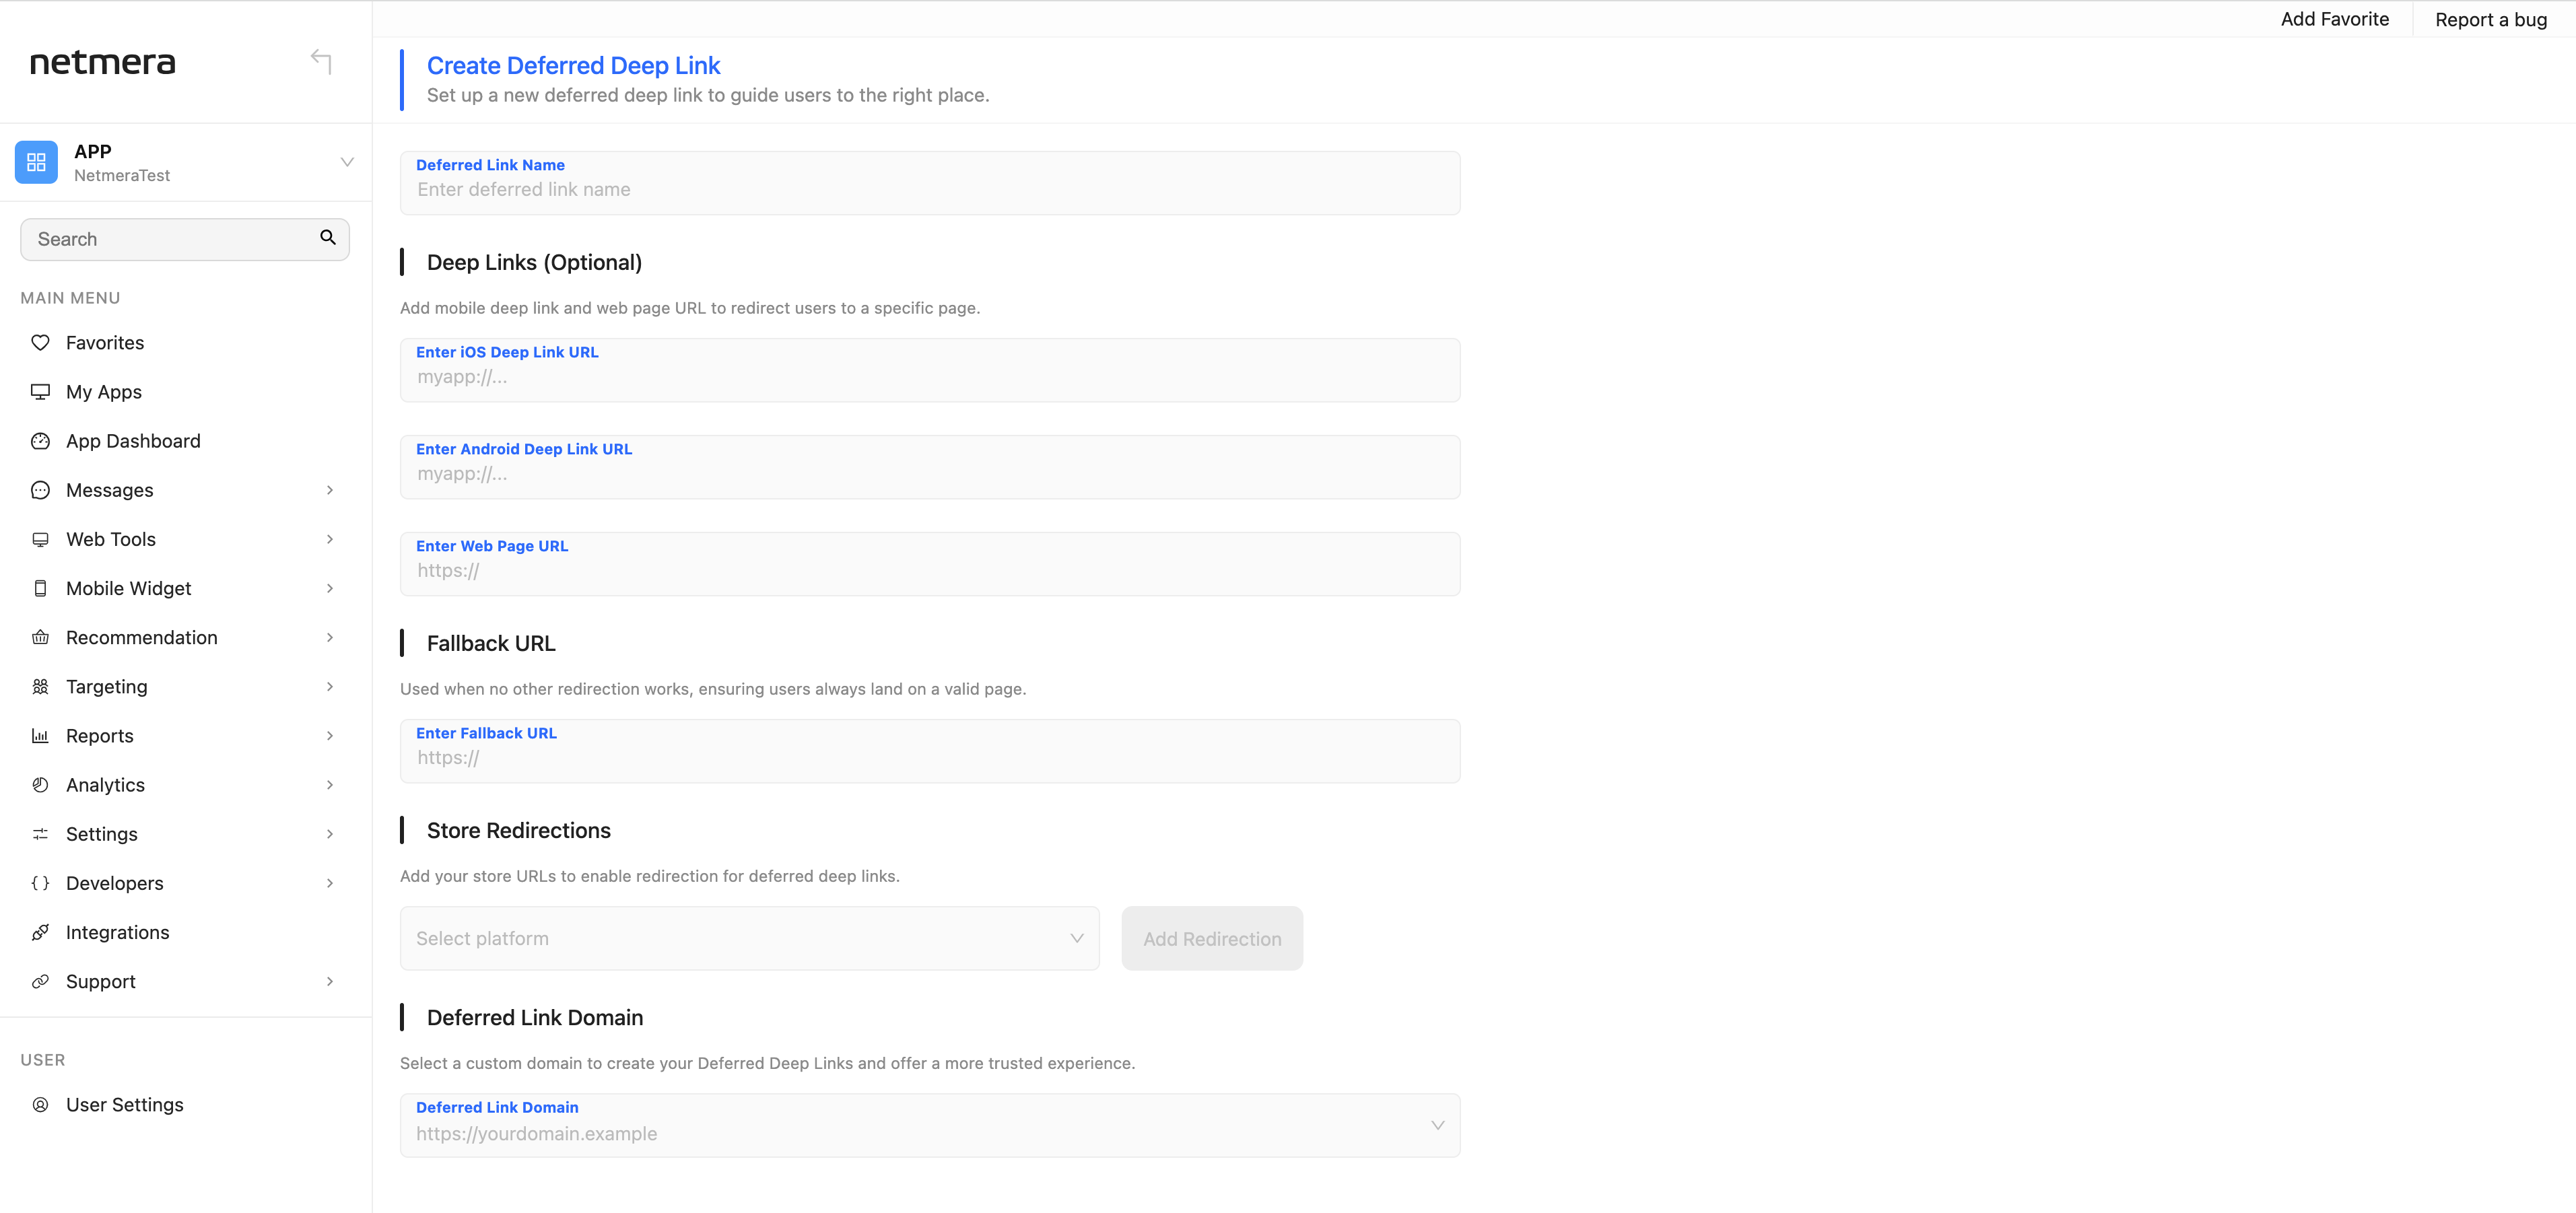Click the User Settings profile icon

point(40,1105)
